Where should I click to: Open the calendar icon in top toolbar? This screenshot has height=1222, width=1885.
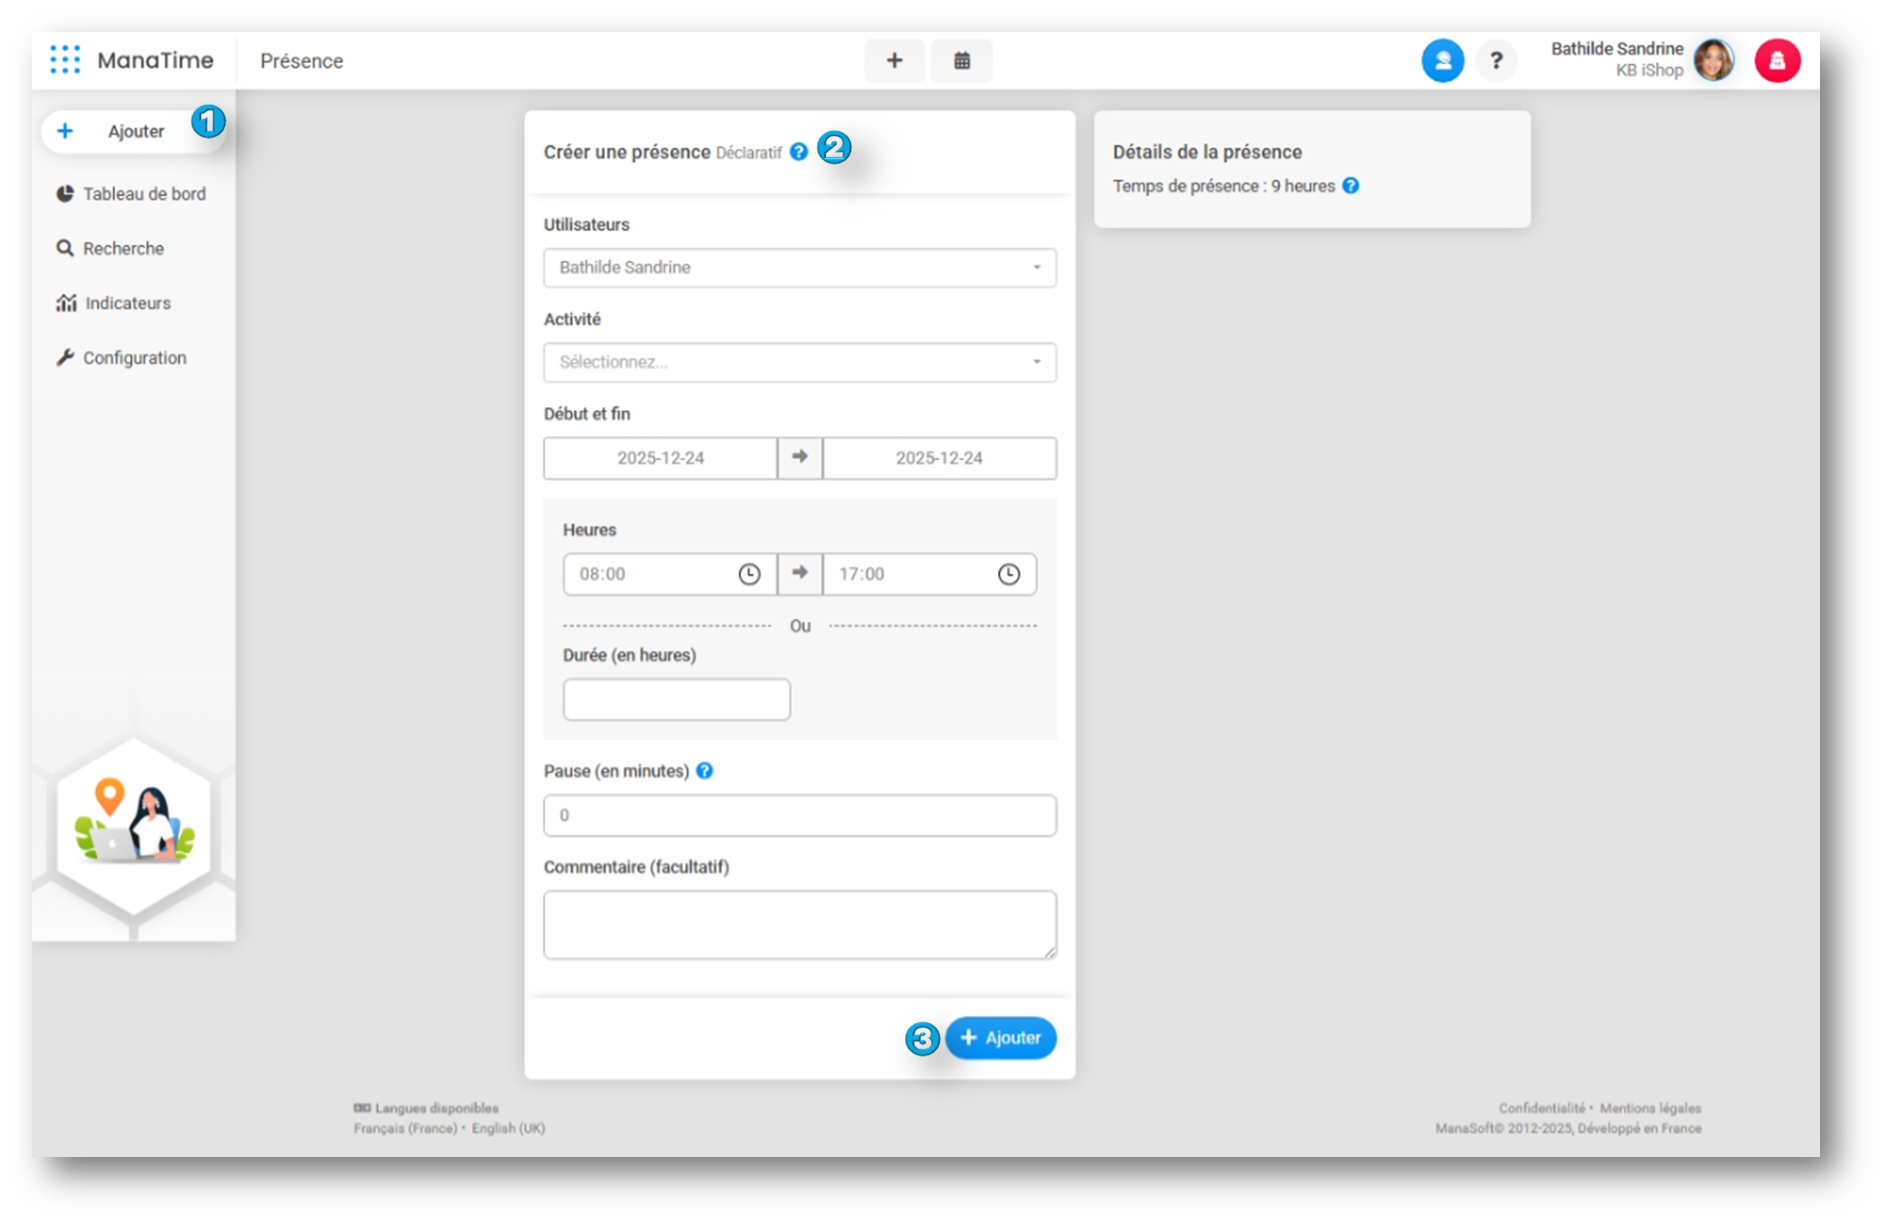point(961,61)
